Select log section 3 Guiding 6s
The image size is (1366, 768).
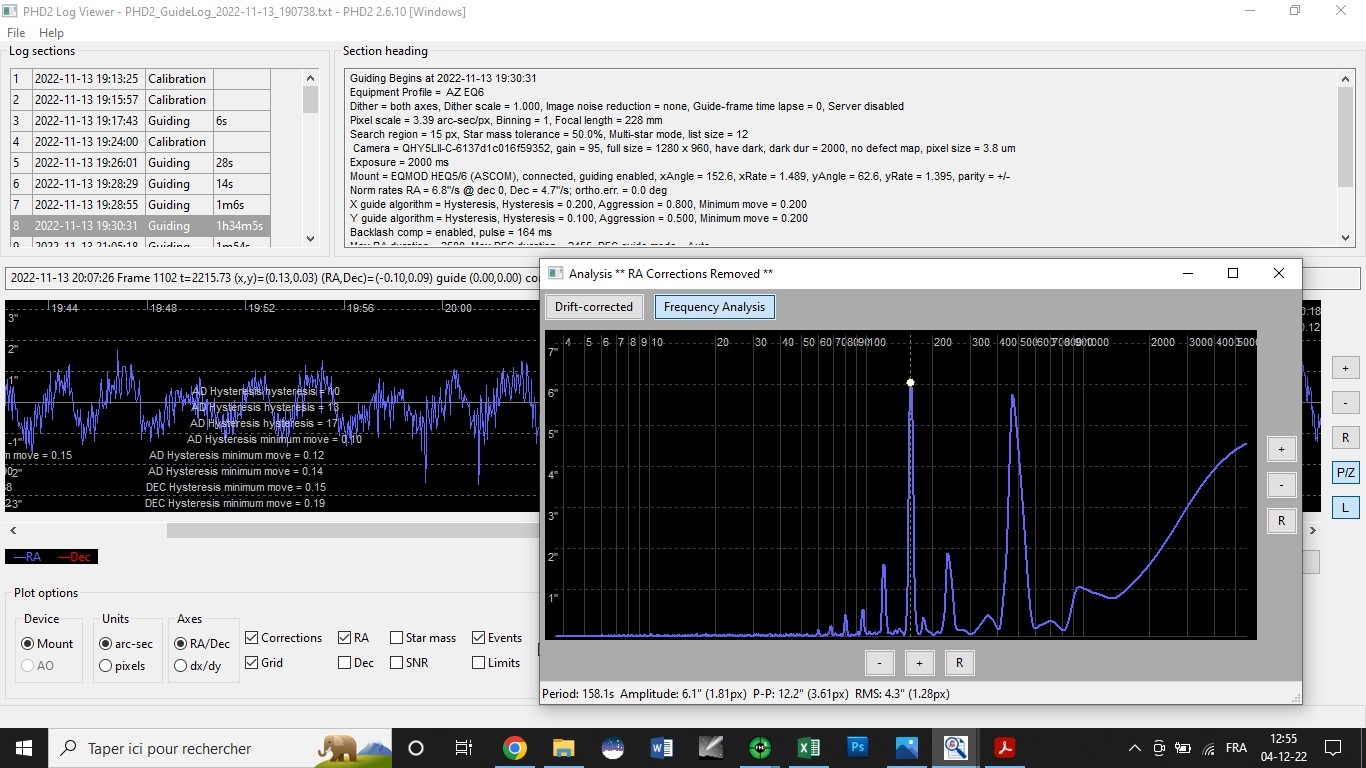[140, 121]
